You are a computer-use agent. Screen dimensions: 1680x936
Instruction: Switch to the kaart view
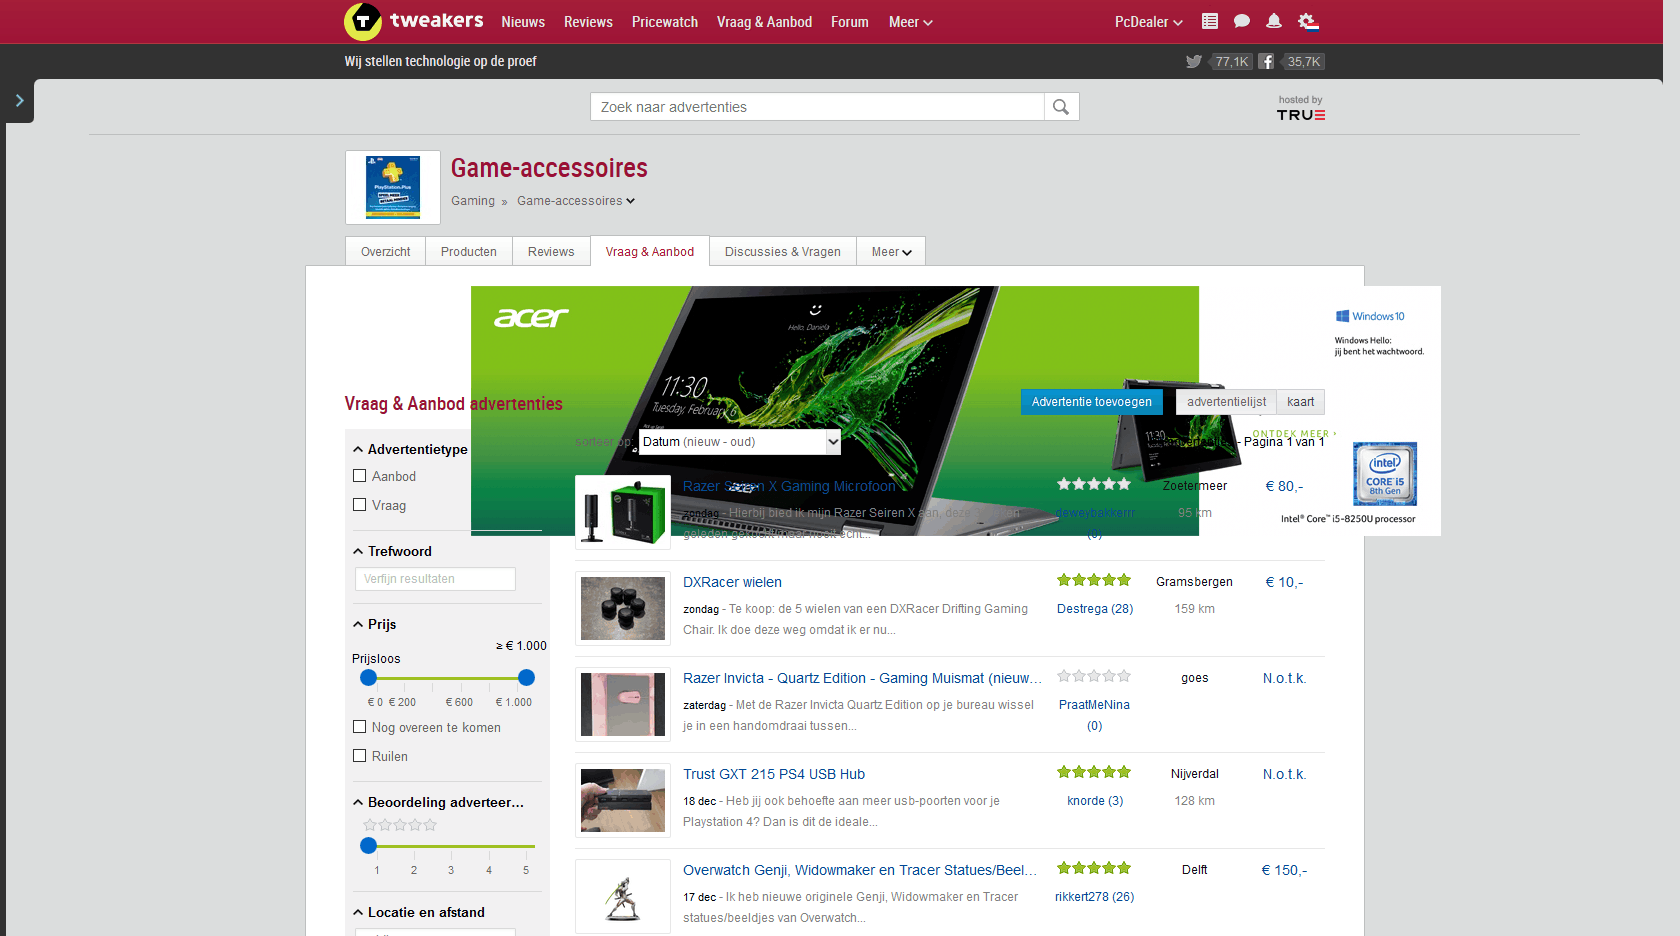point(1301,402)
